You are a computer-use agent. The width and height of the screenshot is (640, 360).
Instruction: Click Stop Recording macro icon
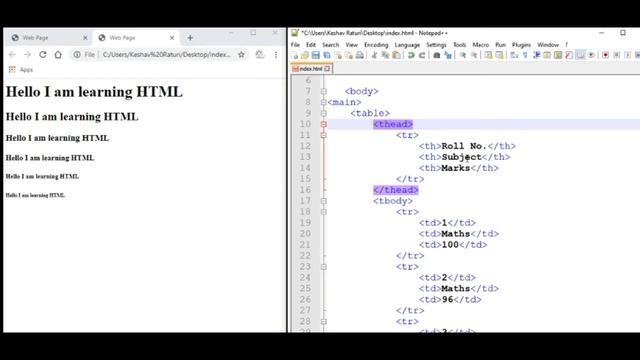(x=616, y=55)
